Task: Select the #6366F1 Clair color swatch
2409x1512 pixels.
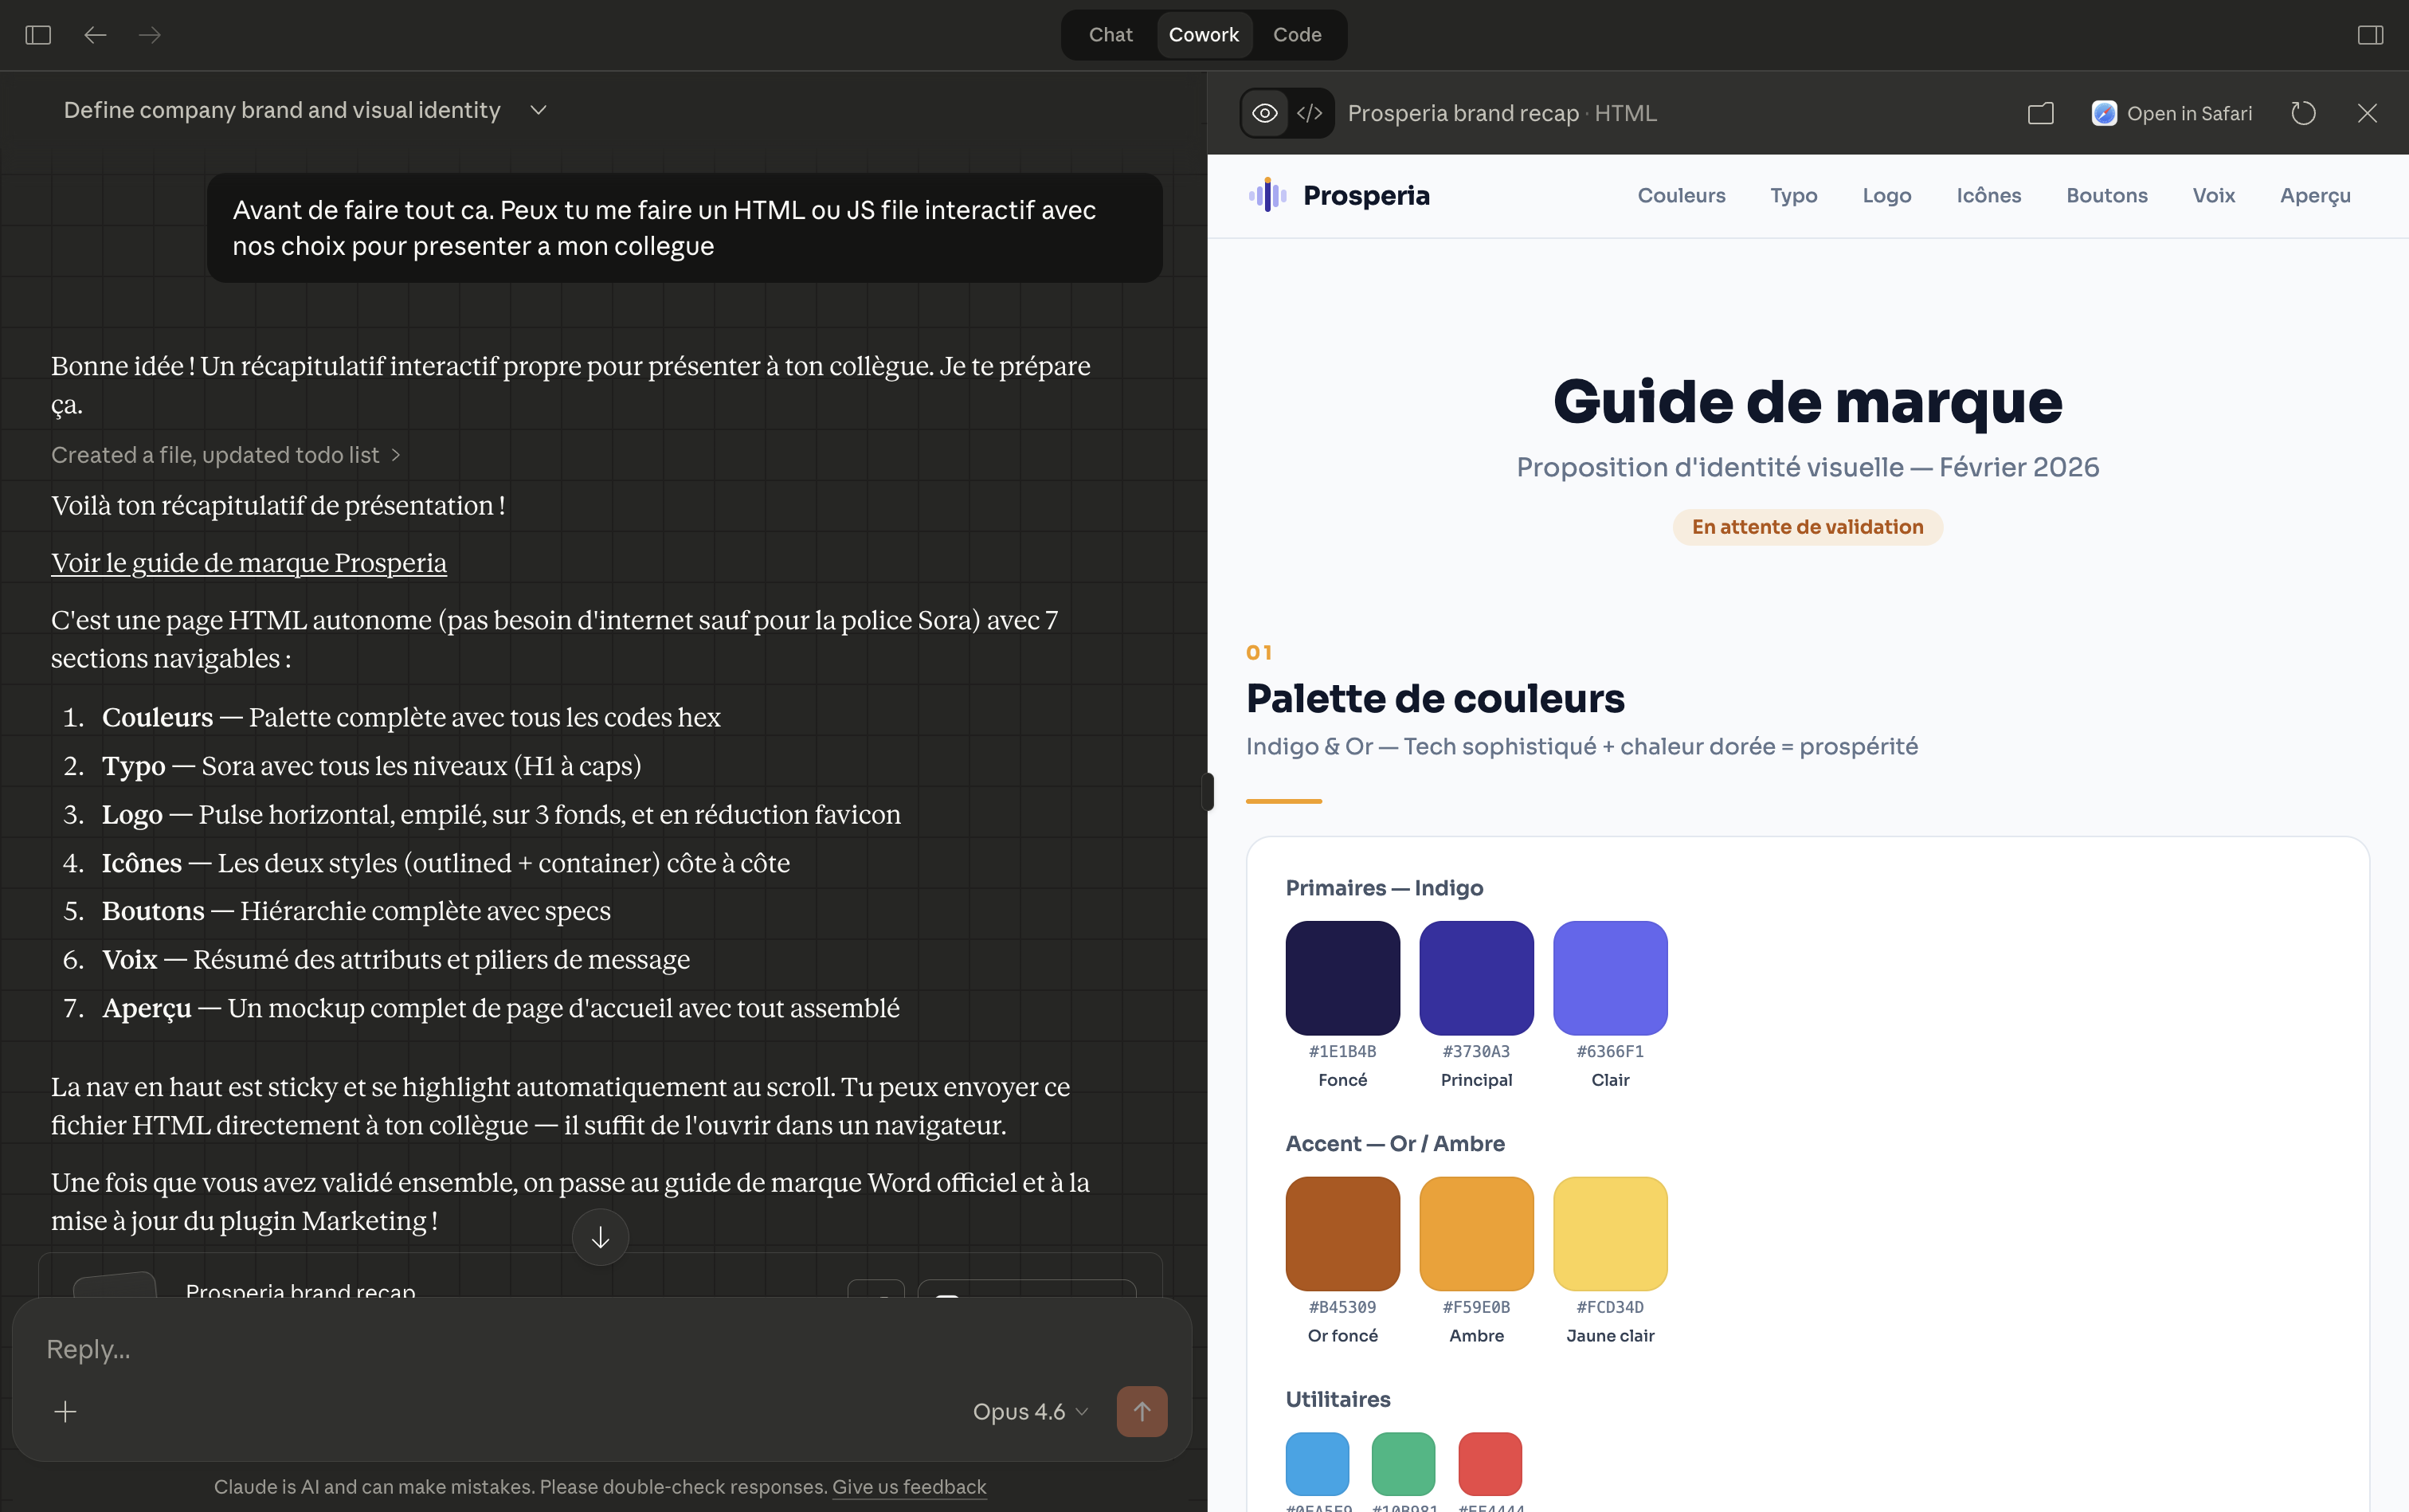Action: pos(1608,977)
